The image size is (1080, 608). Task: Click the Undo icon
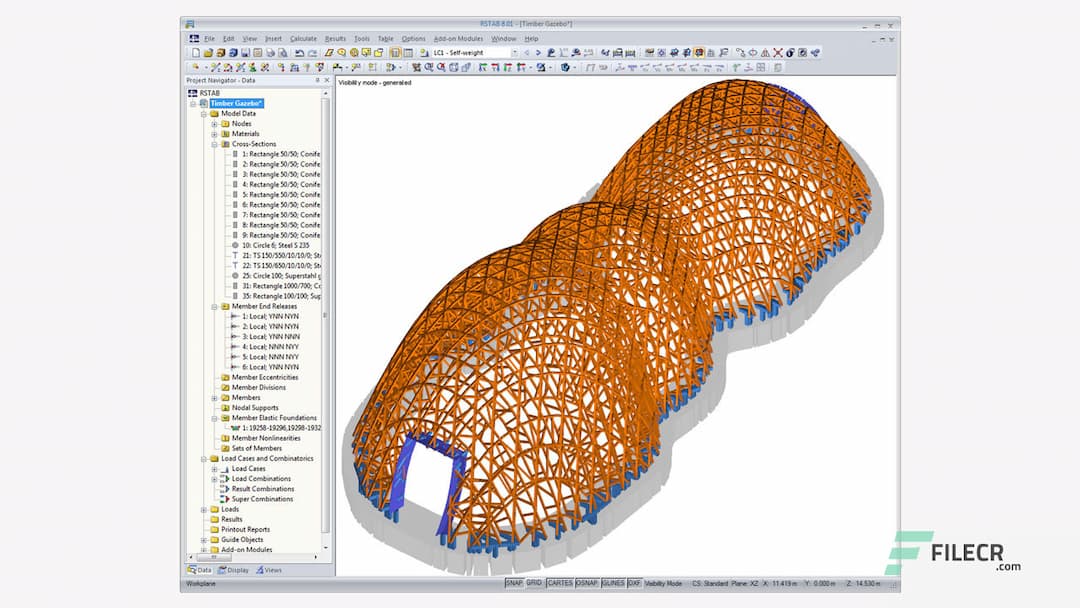299,51
